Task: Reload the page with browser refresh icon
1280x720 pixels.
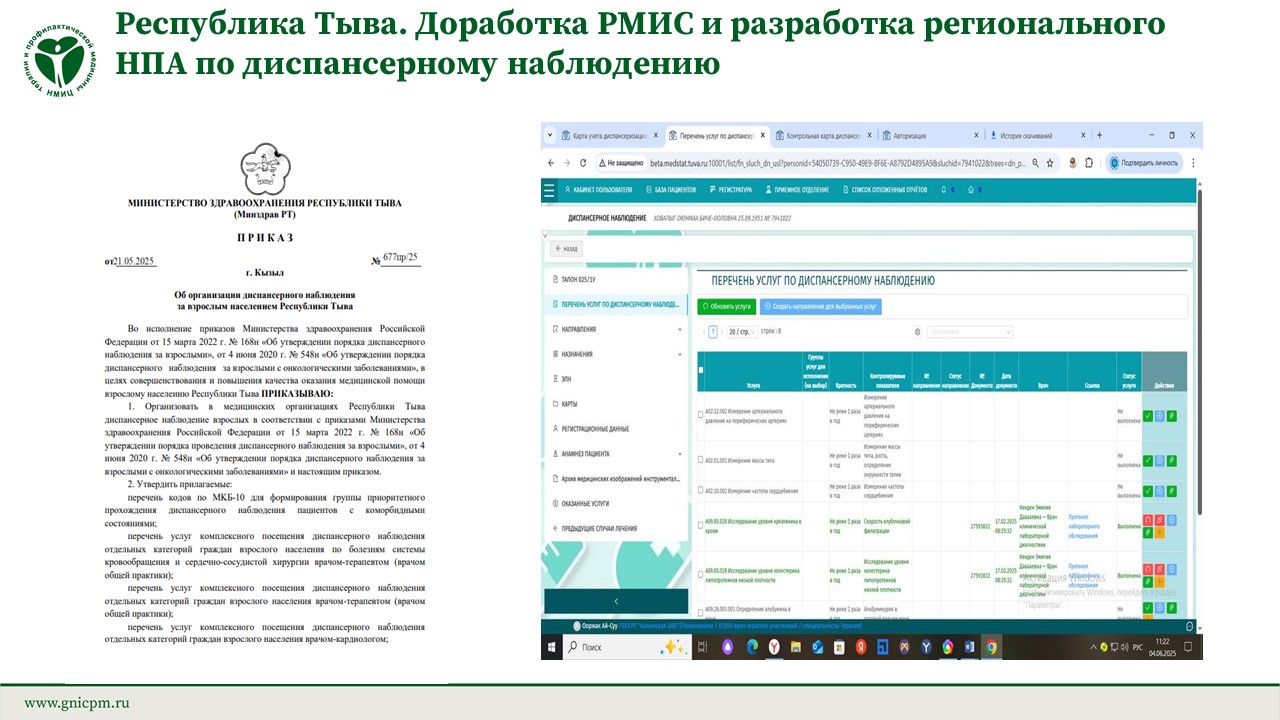Action: click(x=583, y=163)
